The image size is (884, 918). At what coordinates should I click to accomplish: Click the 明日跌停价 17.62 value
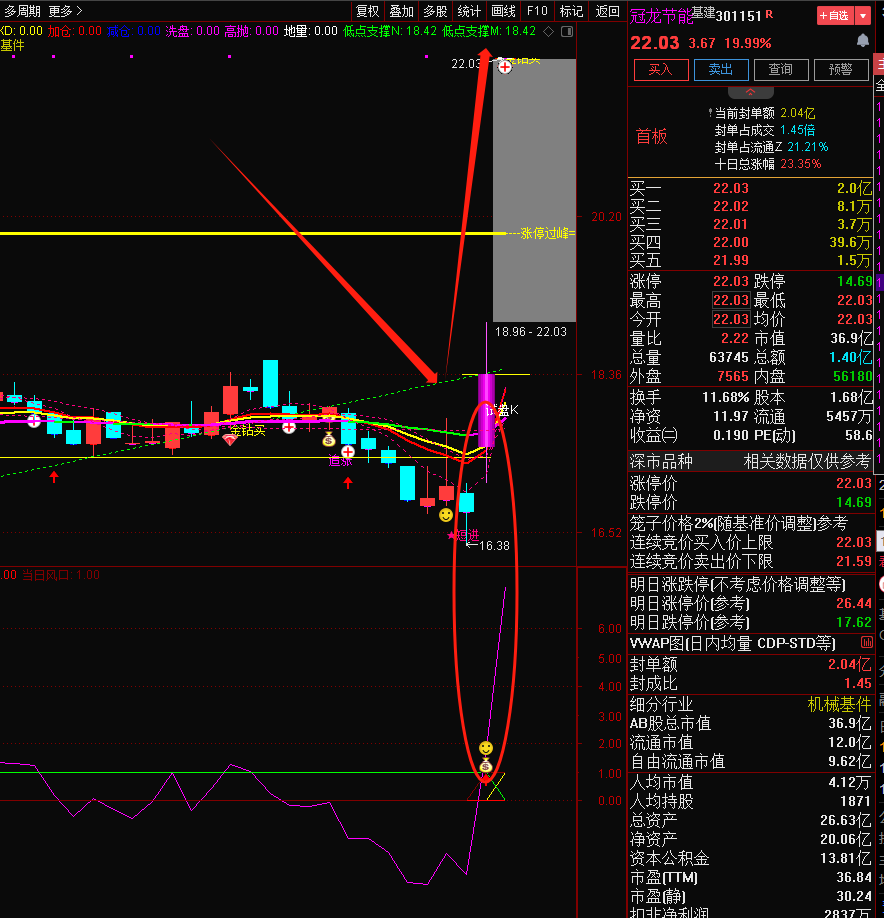pos(854,622)
